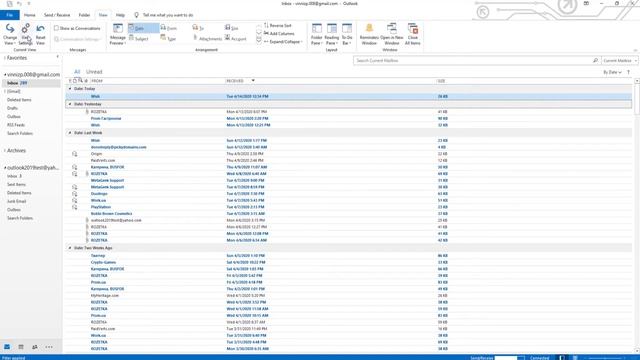The image size is (640, 360).
Task: Open the Home ribbon tab
Action: click(29, 15)
